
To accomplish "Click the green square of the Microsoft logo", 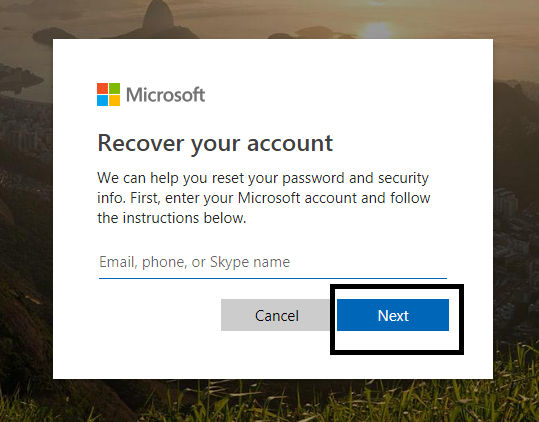I will tap(114, 88).
